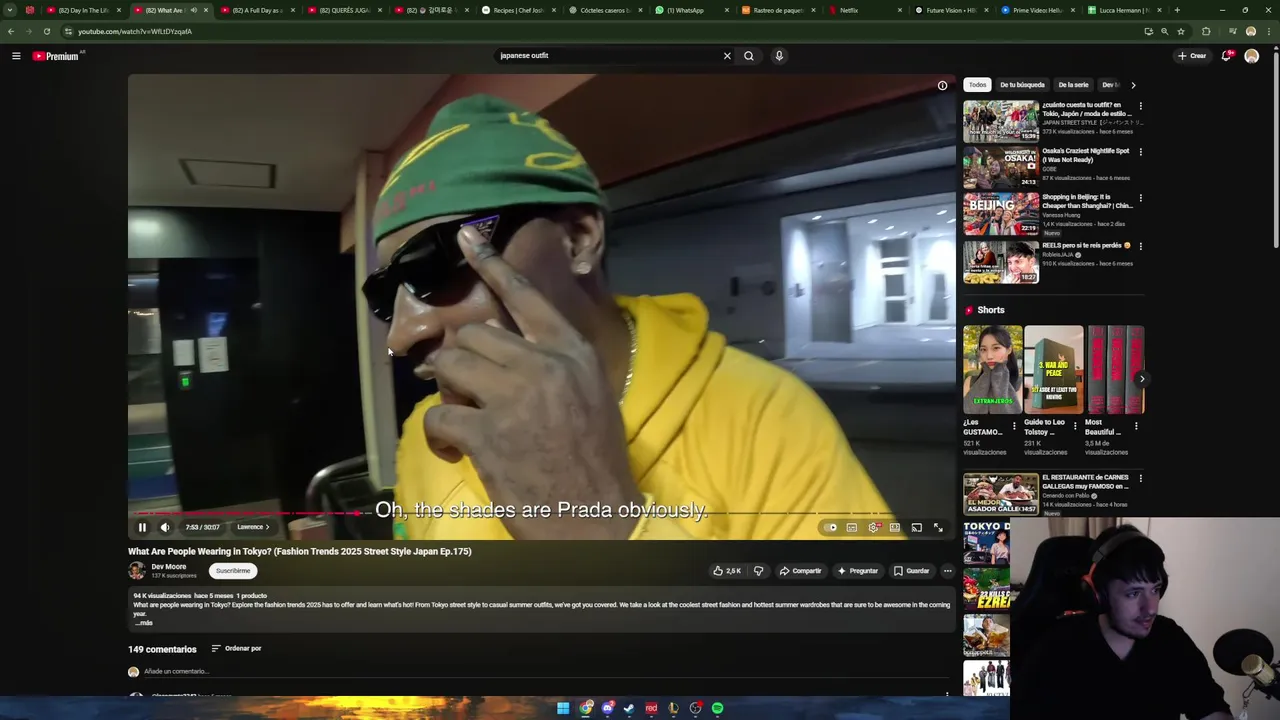Open Steam from the taskbar

(629, 708)
